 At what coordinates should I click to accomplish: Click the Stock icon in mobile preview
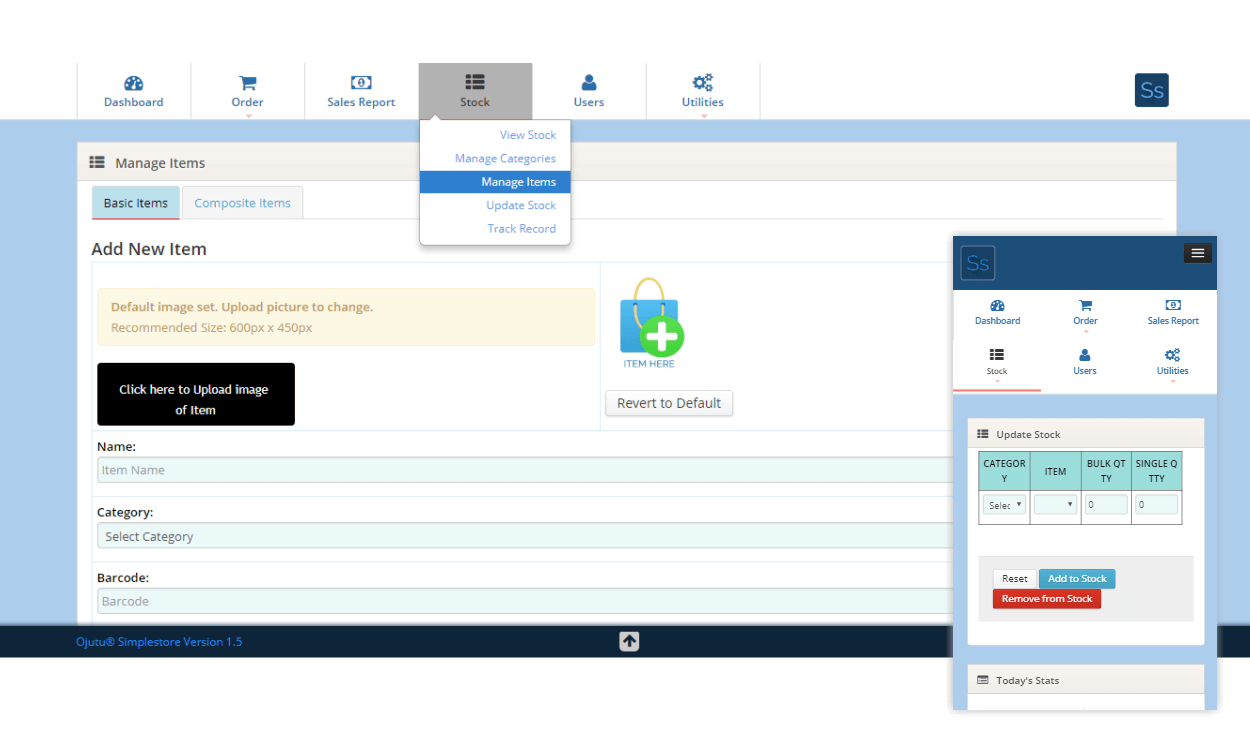(997, 355)
